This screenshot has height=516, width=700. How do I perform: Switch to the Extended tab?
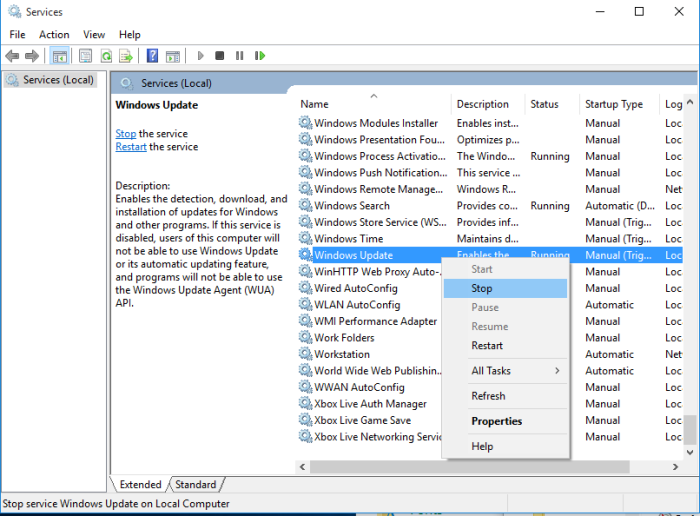(140, 484)
